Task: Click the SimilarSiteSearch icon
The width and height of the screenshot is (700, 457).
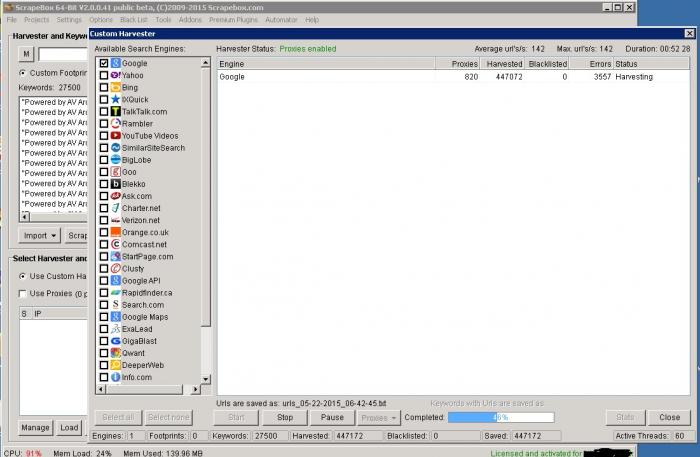Action: [x=116, y=147]
